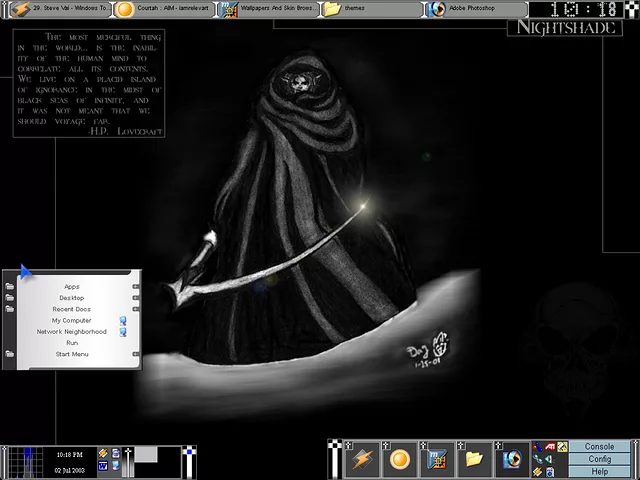Click the gray virtual desktop pager box

coord(146,455)
